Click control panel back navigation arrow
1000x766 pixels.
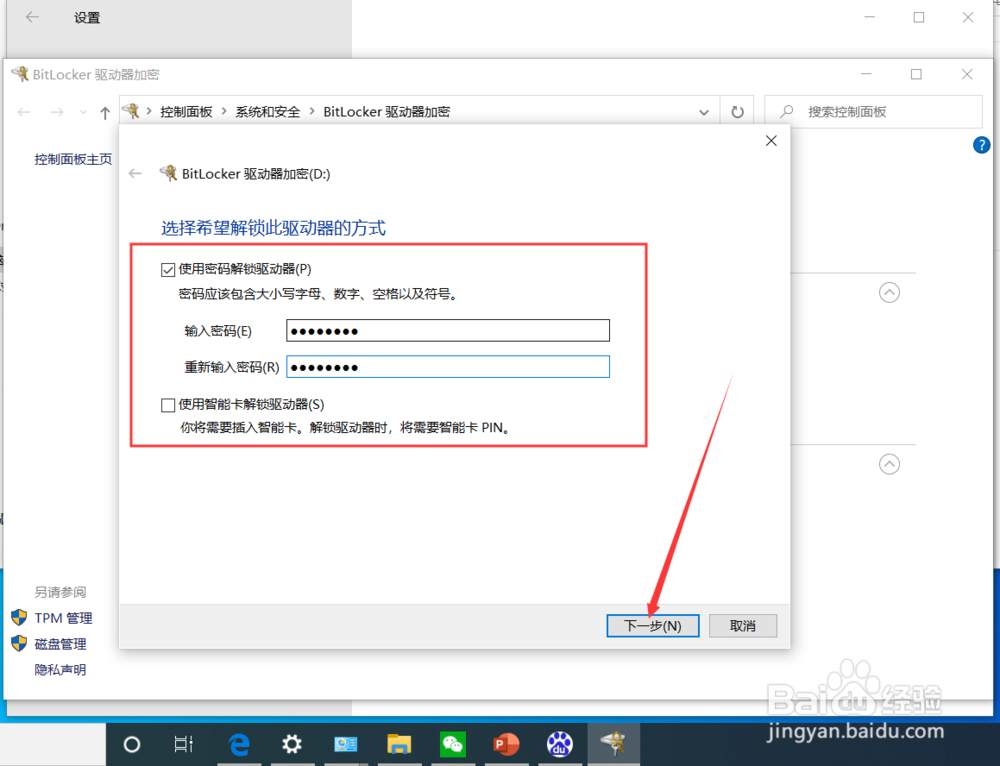coord(24,112)
